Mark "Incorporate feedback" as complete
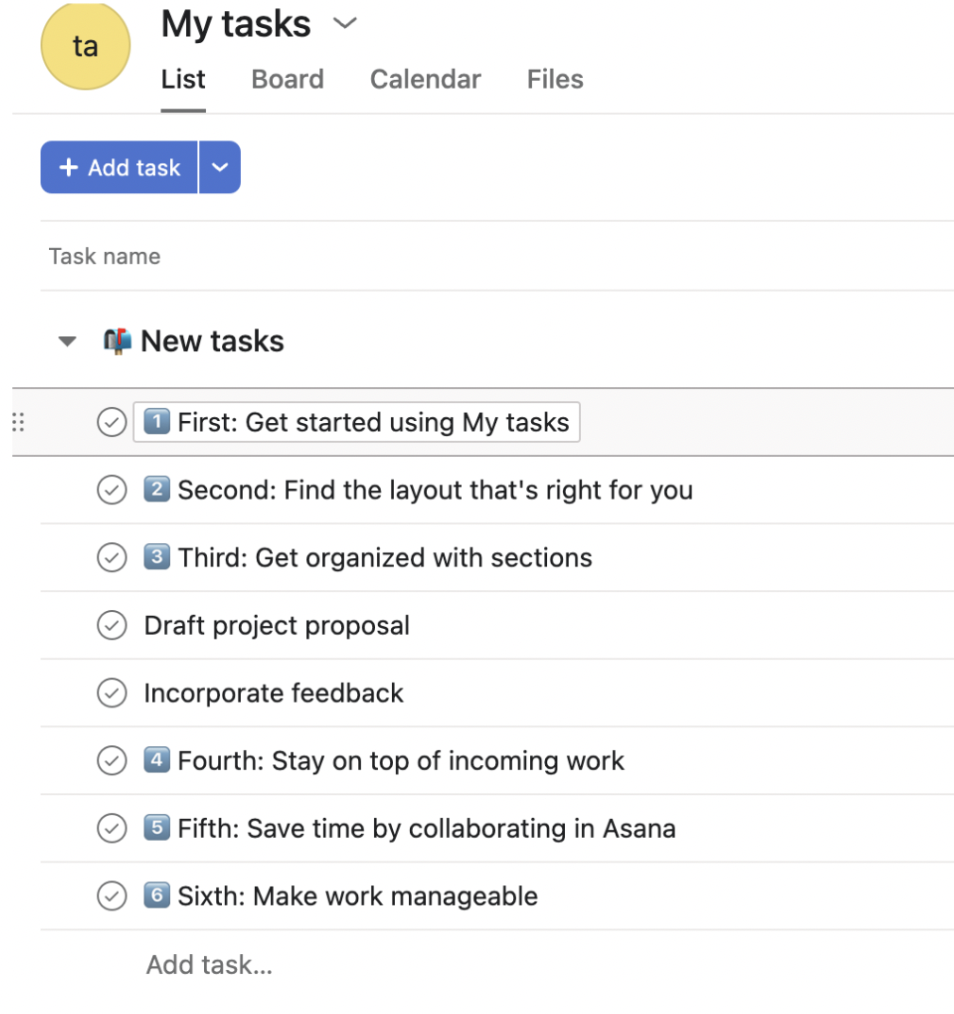Image resolution: width=954 pixels, height=1014 pixels. point(112,693)
